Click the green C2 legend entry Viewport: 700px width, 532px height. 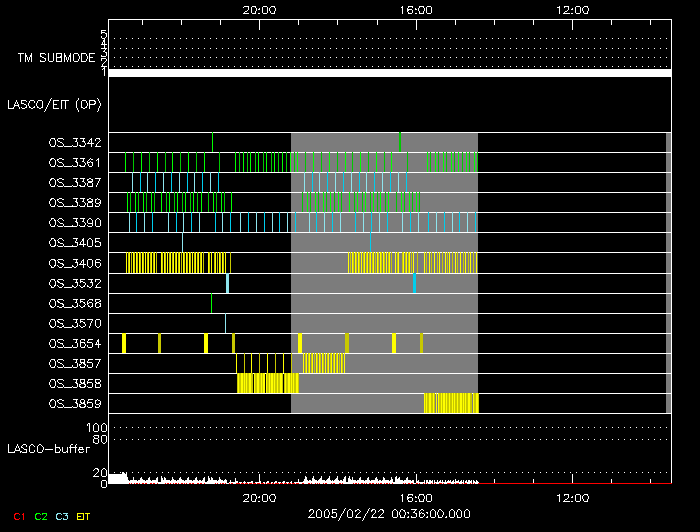[41, 516]
